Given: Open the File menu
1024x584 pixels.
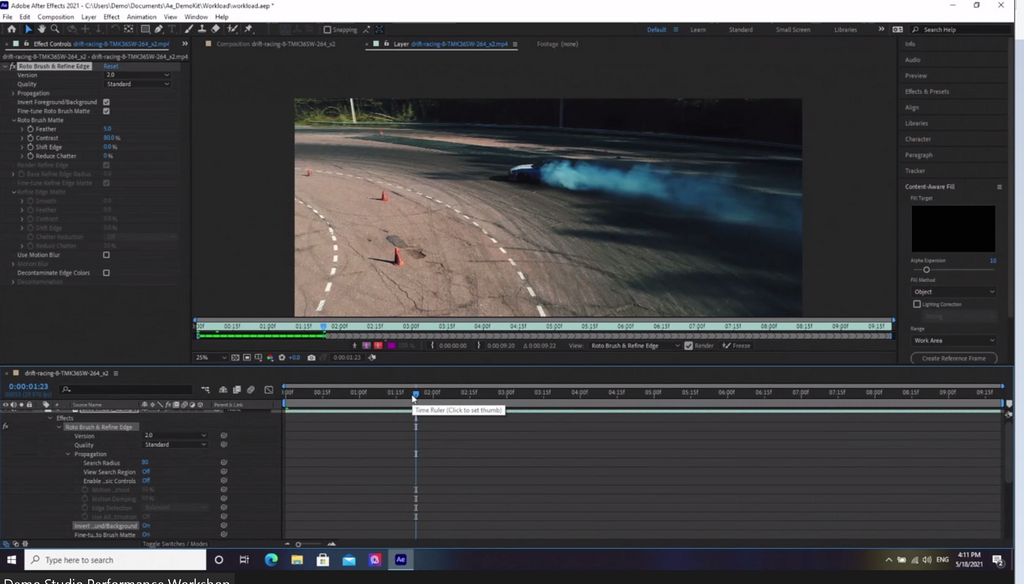Looking at the screenshot, I should click(7, 17).
